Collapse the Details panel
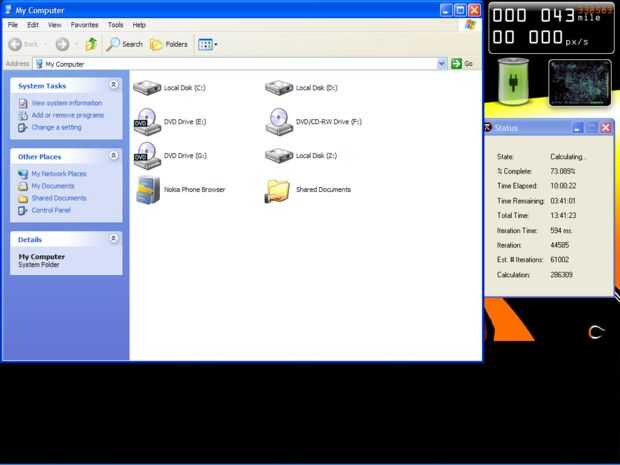 113,238
